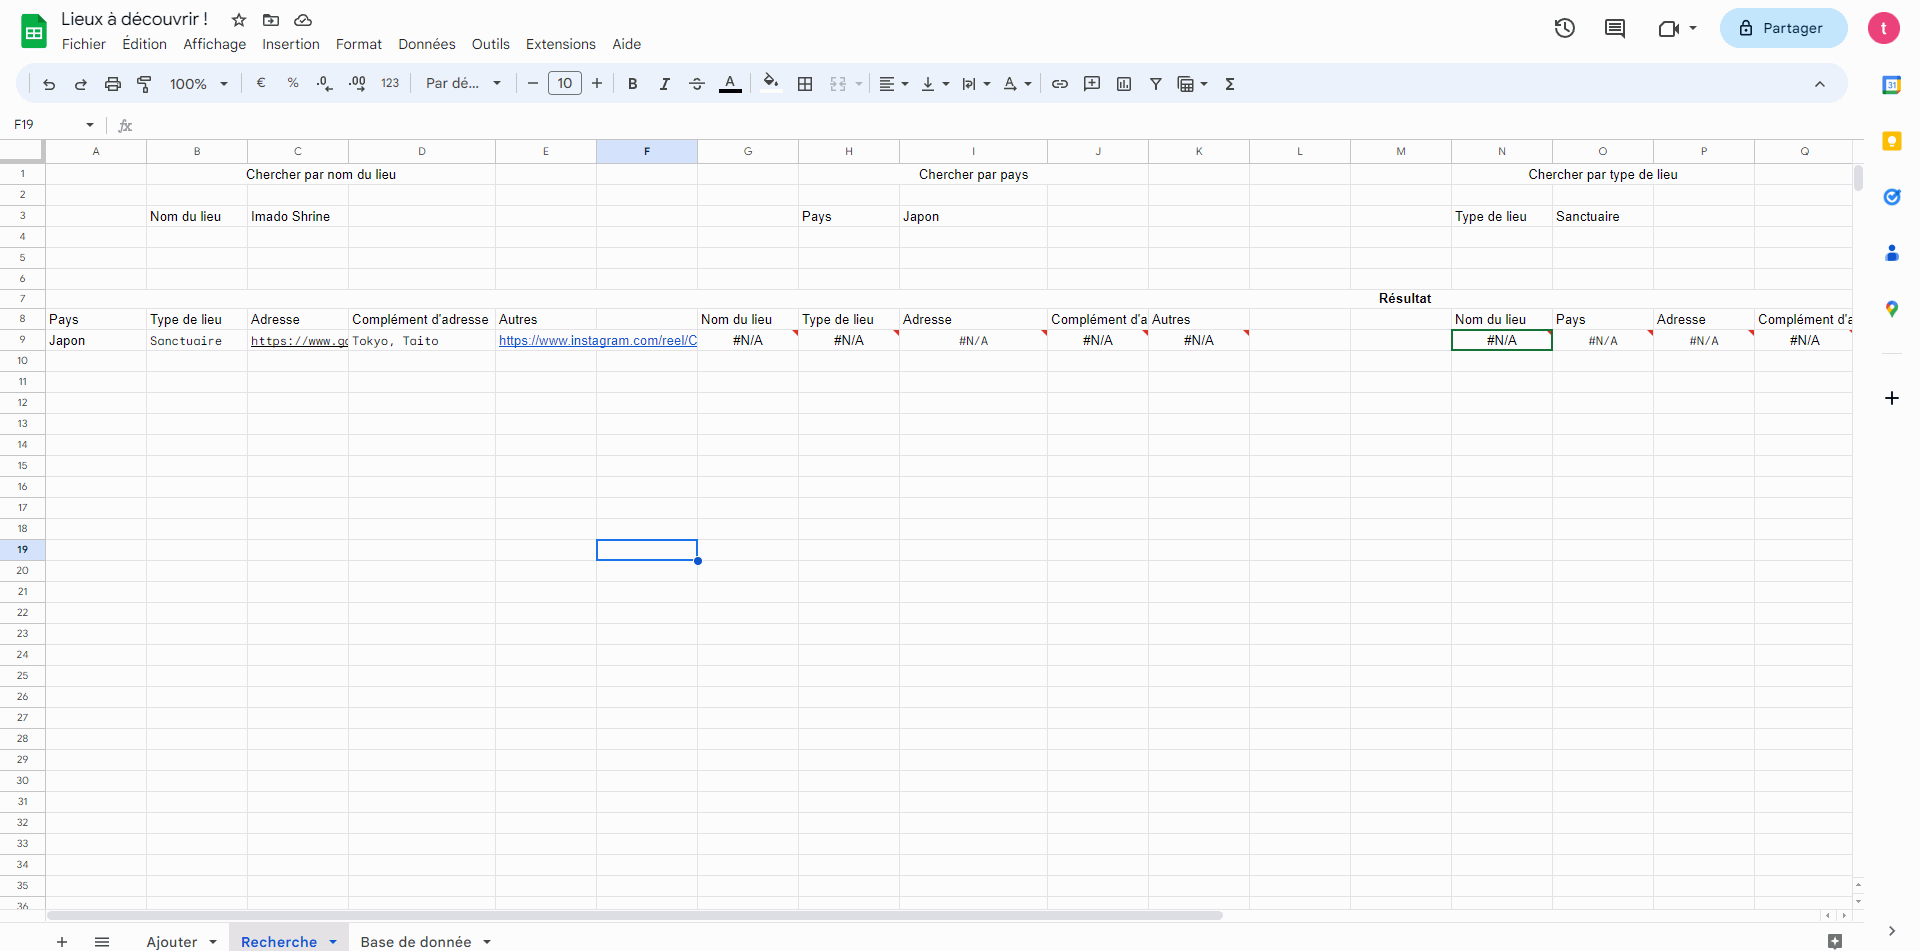Click the Partager button
The width and height of the screenshot is (1920, 951).
click(1783, 28)
